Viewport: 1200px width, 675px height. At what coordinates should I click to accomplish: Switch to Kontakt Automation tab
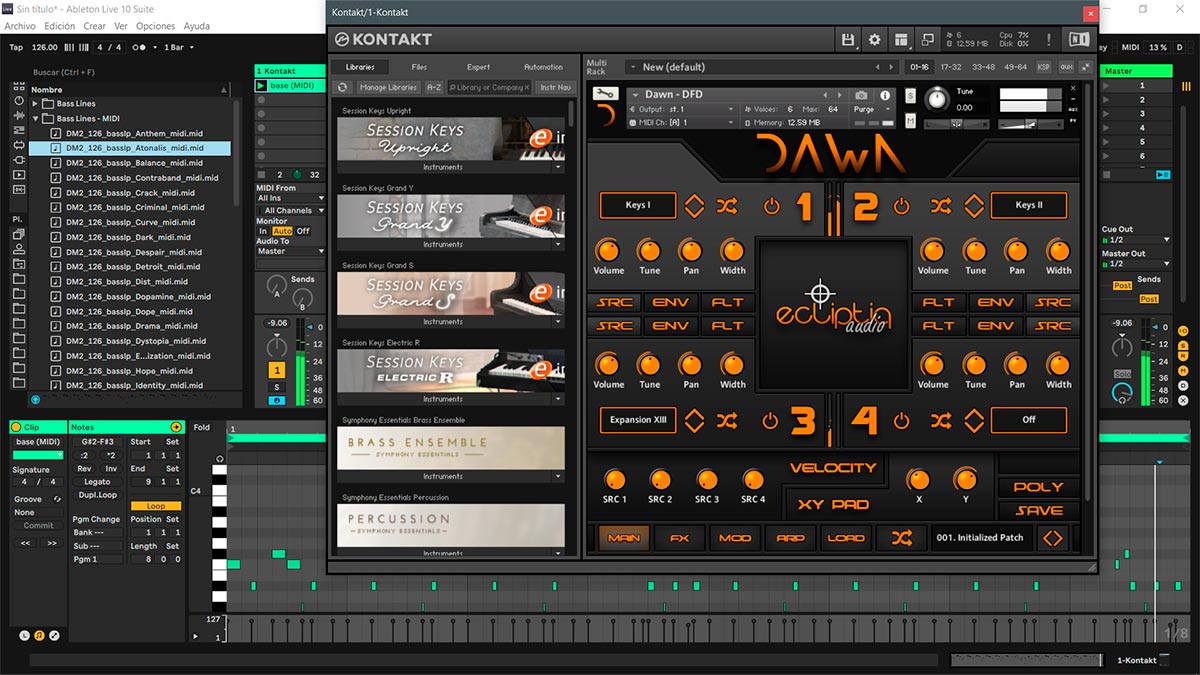[543, 67]
